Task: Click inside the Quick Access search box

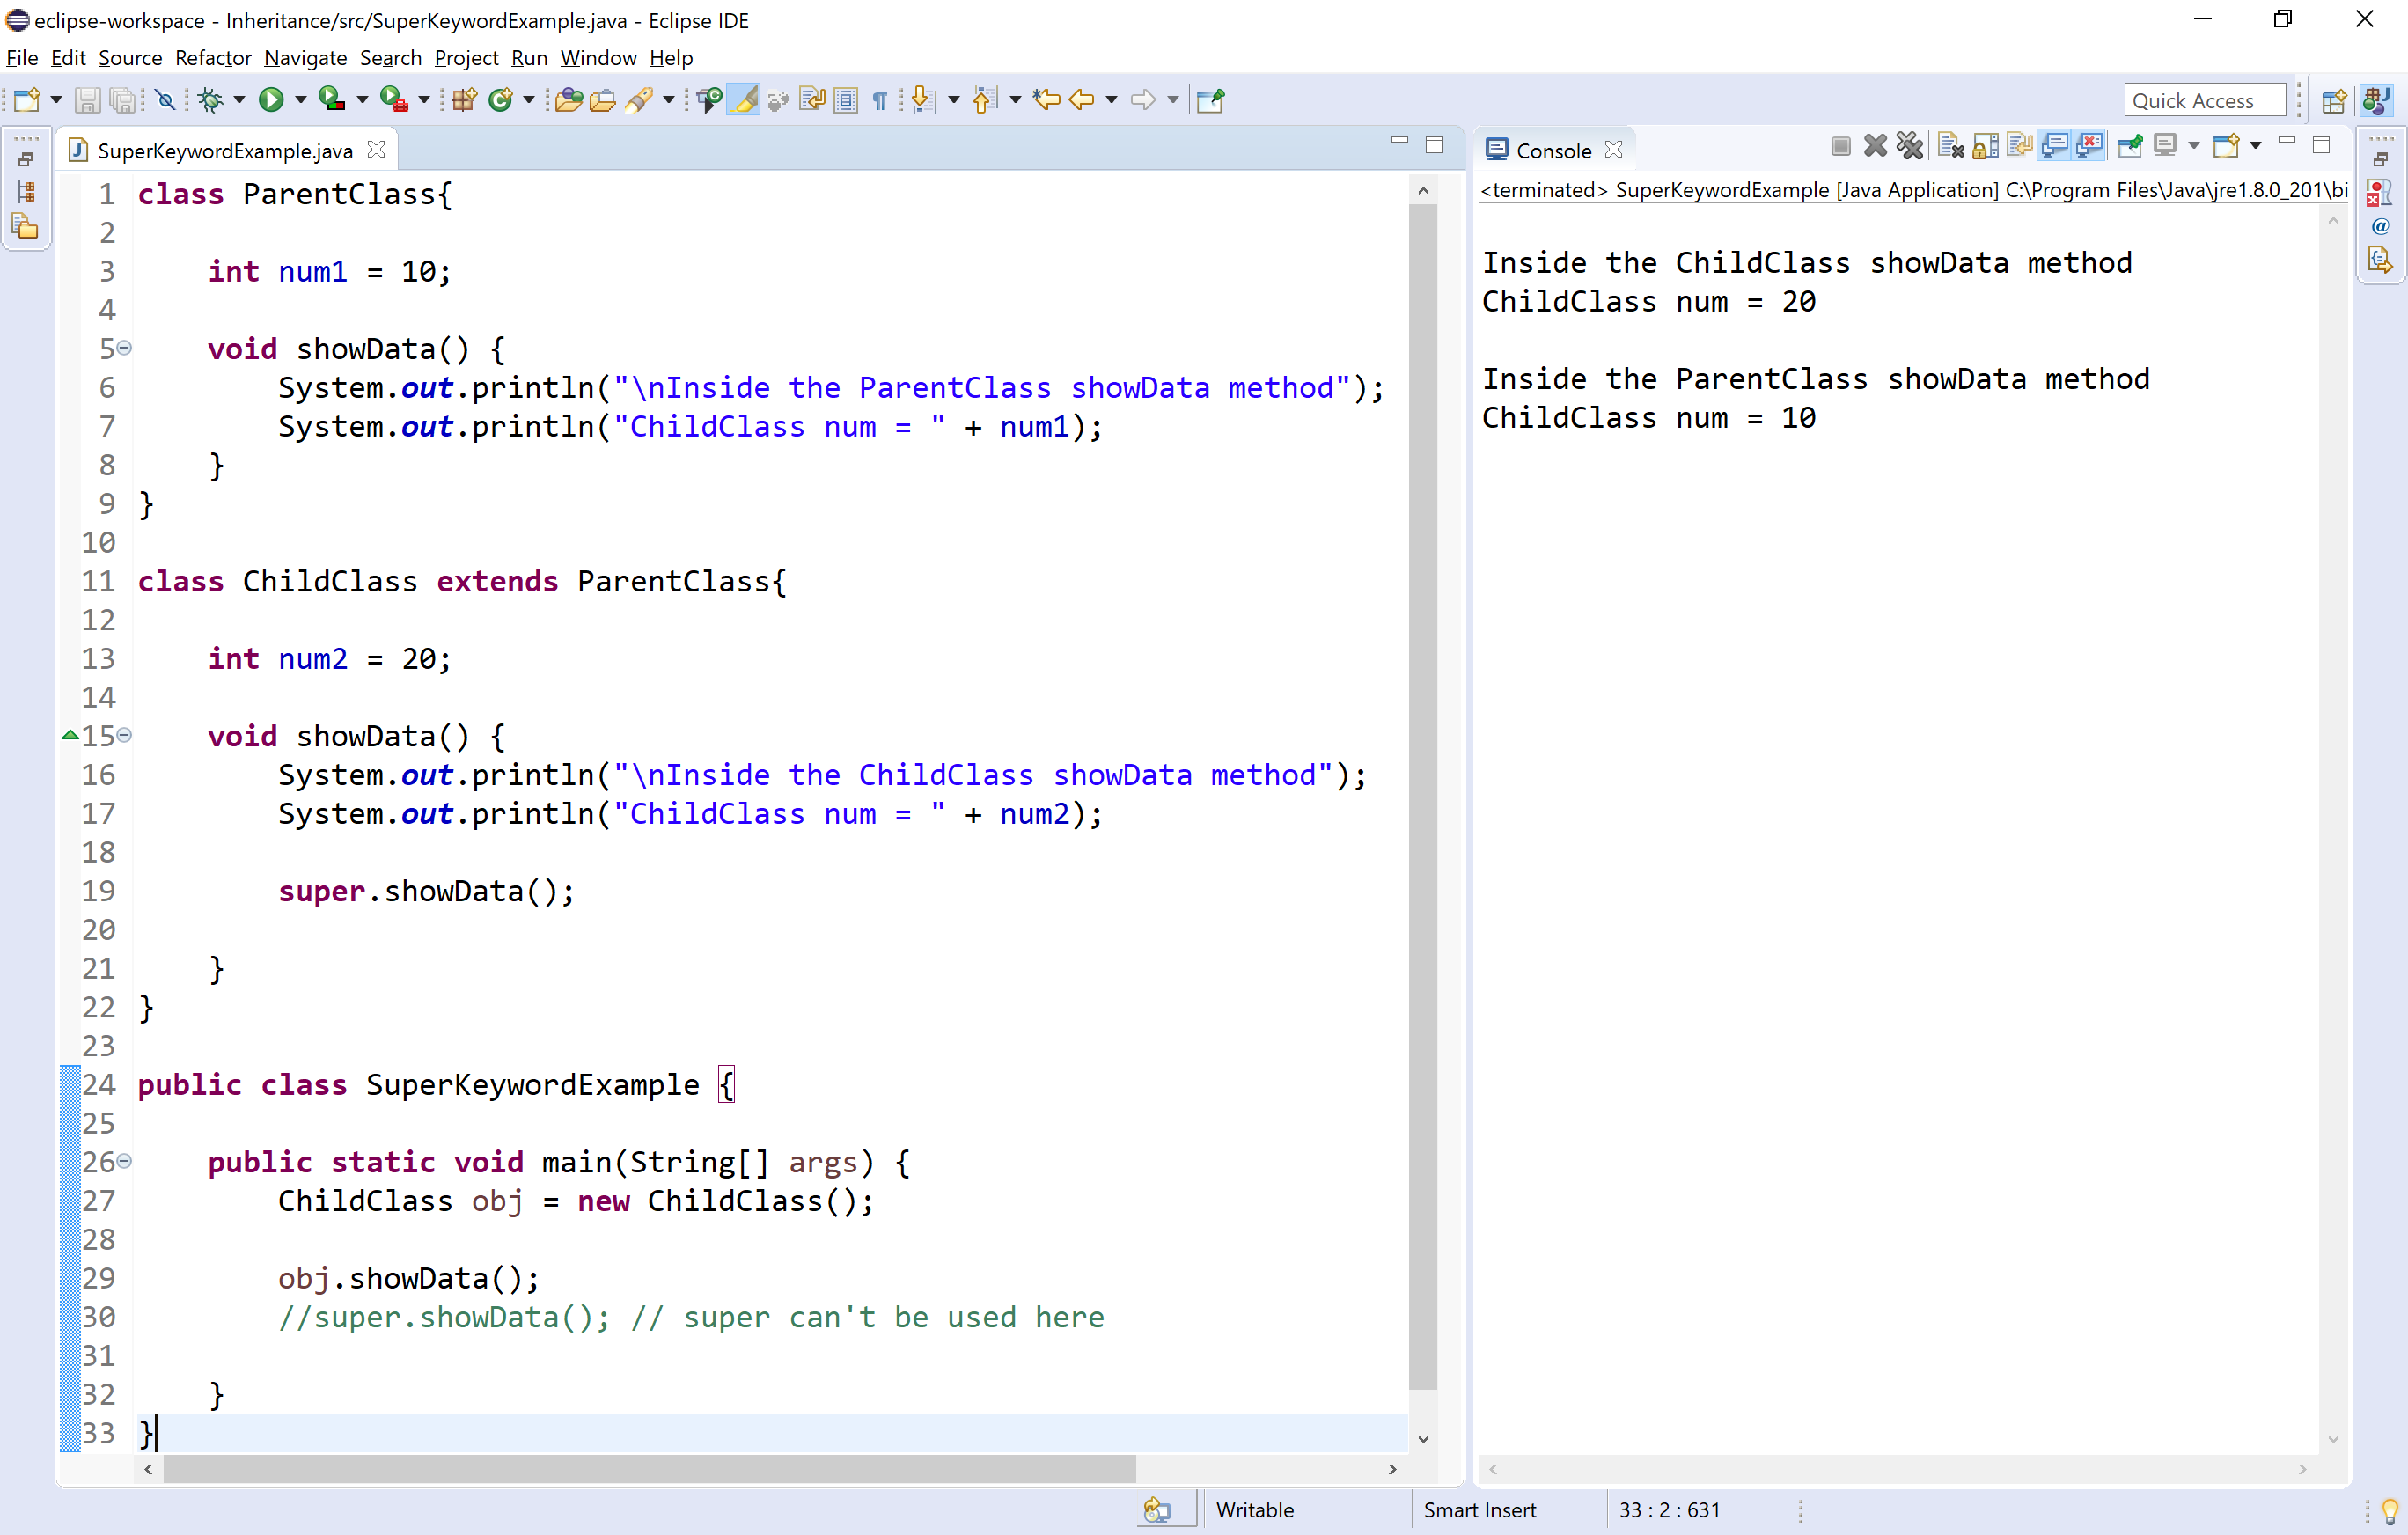Action: tap(2204, 99)
